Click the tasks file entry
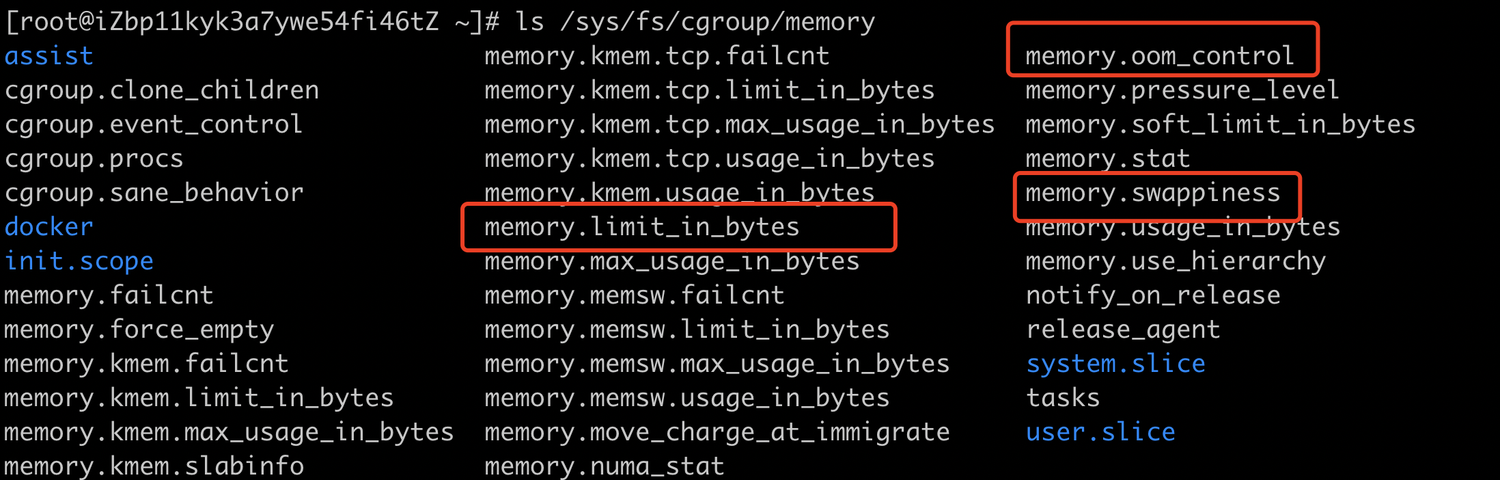This screenshot has width=1500, height=480. pyautogui.click(x=1063, y=398)
